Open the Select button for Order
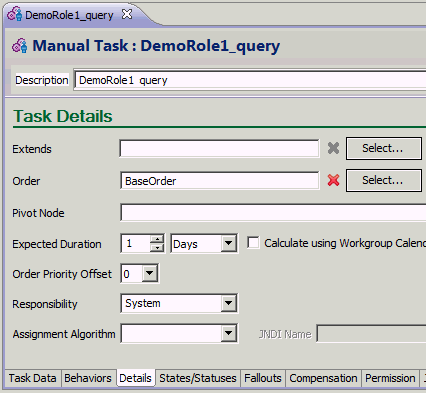Image resolution: width=426 pixels, height=393 pixels. 383,180
